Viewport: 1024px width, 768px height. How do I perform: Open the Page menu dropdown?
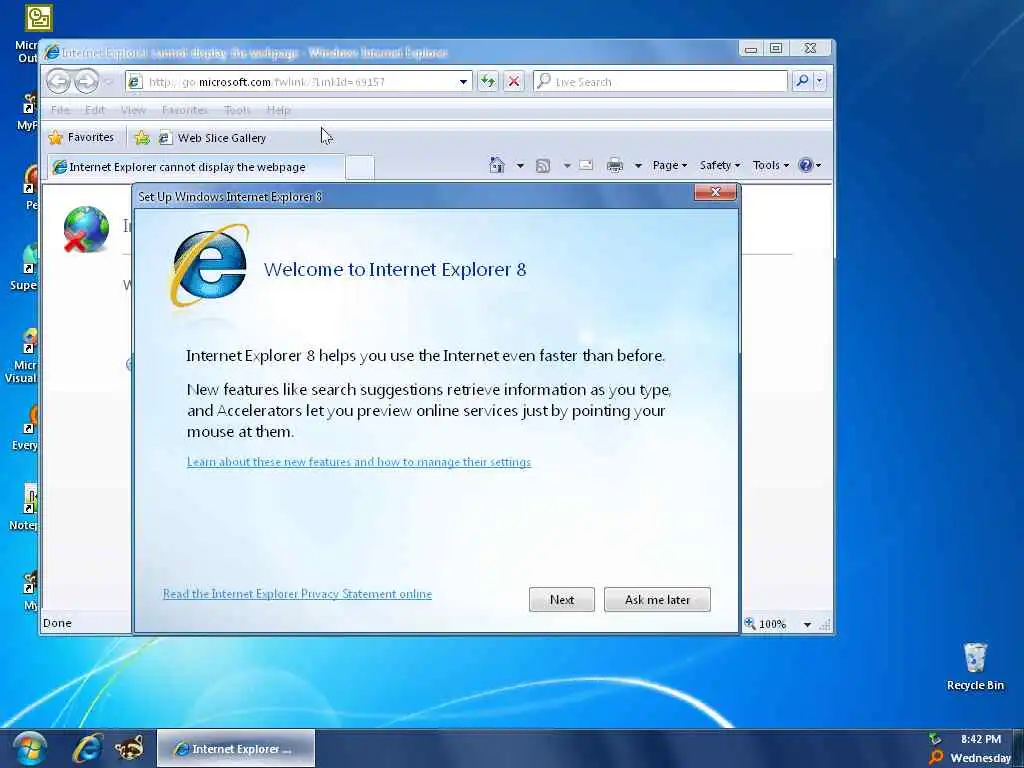[x=669, y=165]
